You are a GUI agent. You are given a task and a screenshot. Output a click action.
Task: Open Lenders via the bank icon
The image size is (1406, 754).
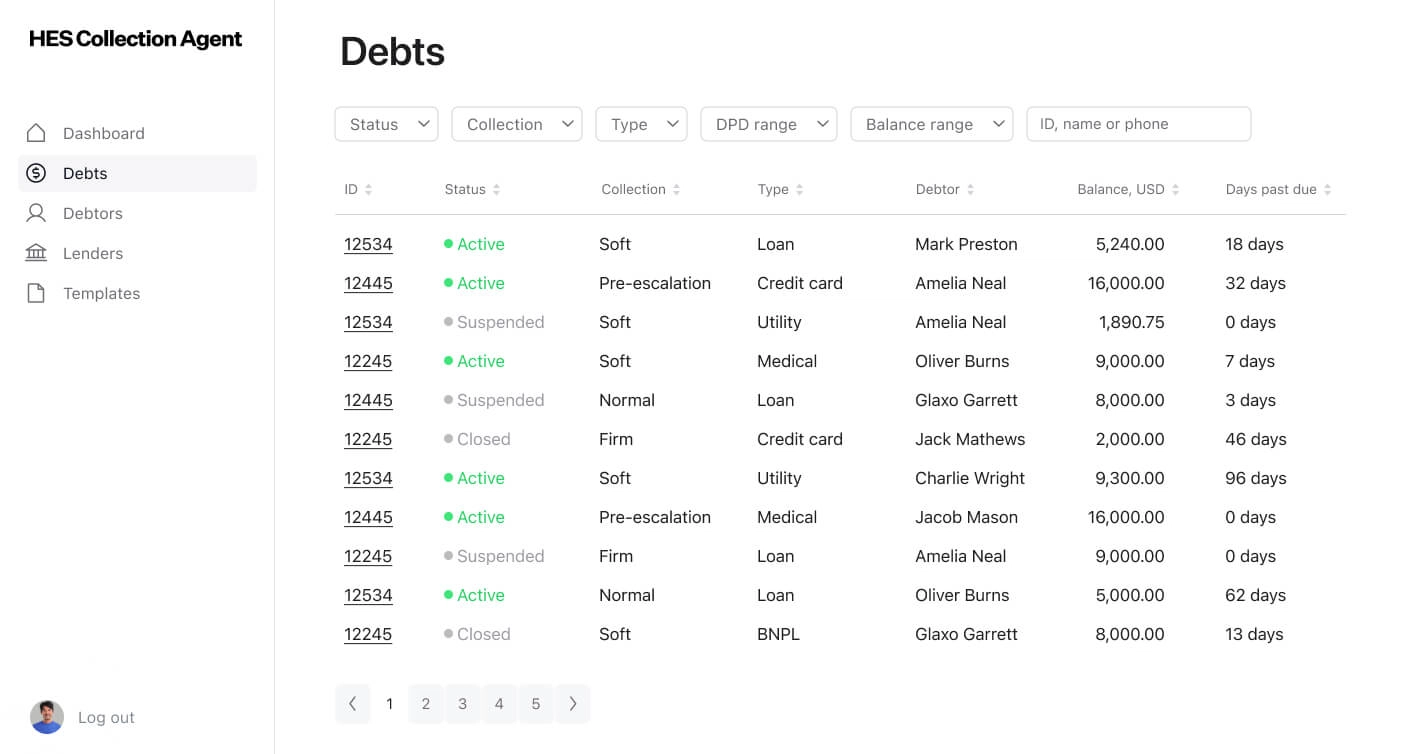[37, 252]
